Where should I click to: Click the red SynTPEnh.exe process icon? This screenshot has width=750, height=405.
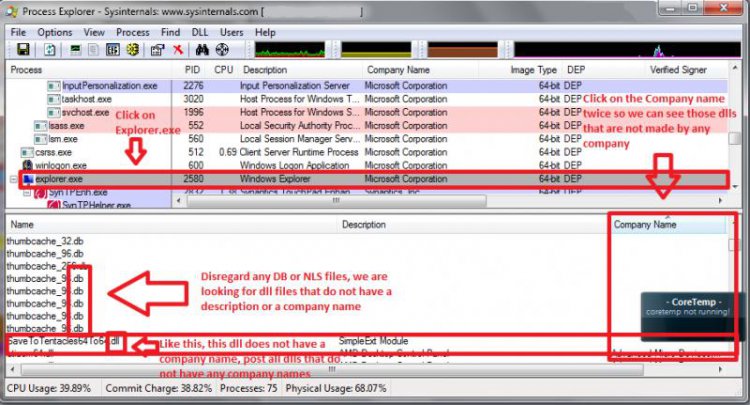(x=41, y=193)
